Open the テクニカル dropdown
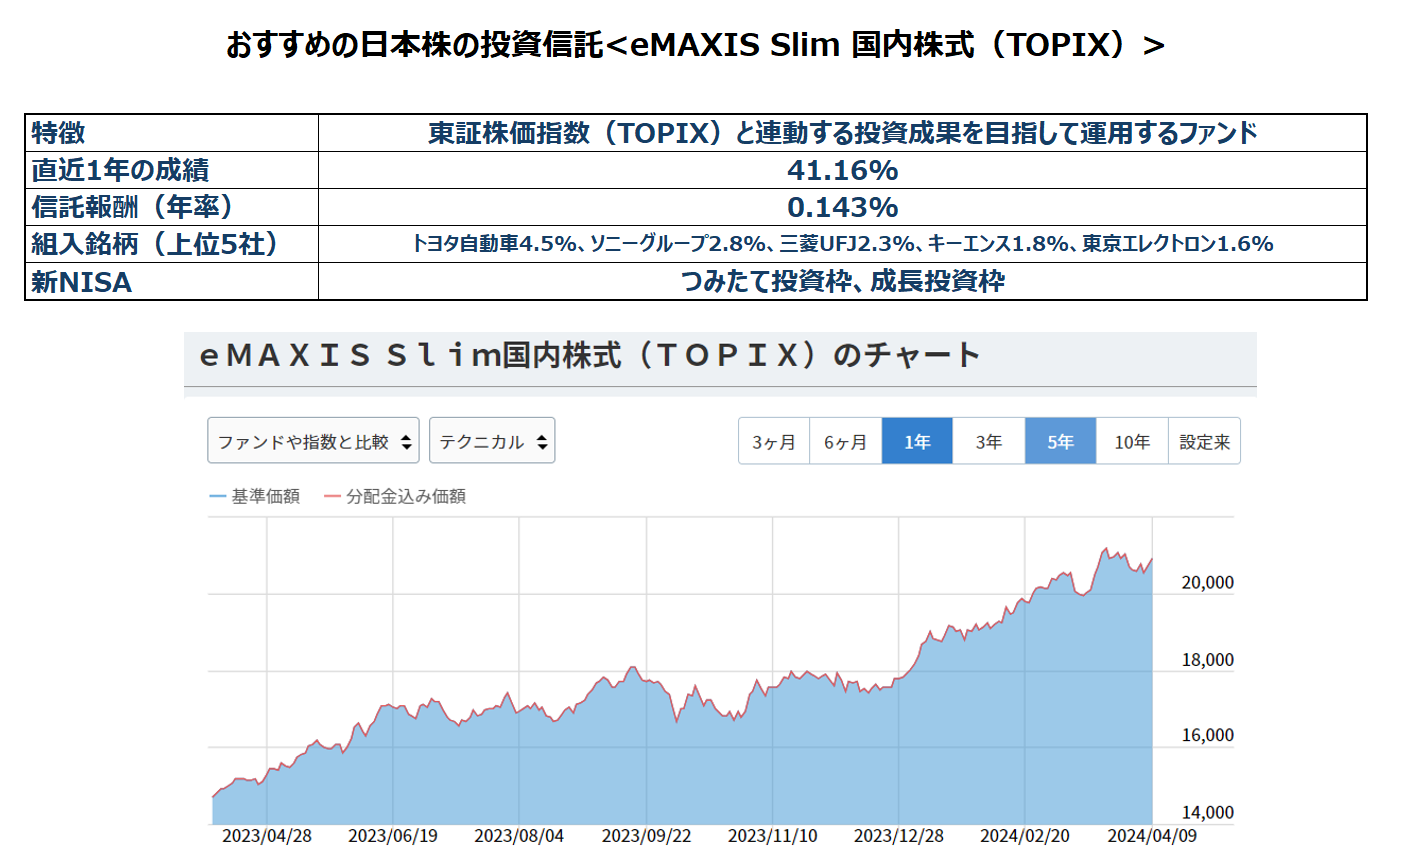The width and height of the screenshot is (1408, 863). coord(492,441)
